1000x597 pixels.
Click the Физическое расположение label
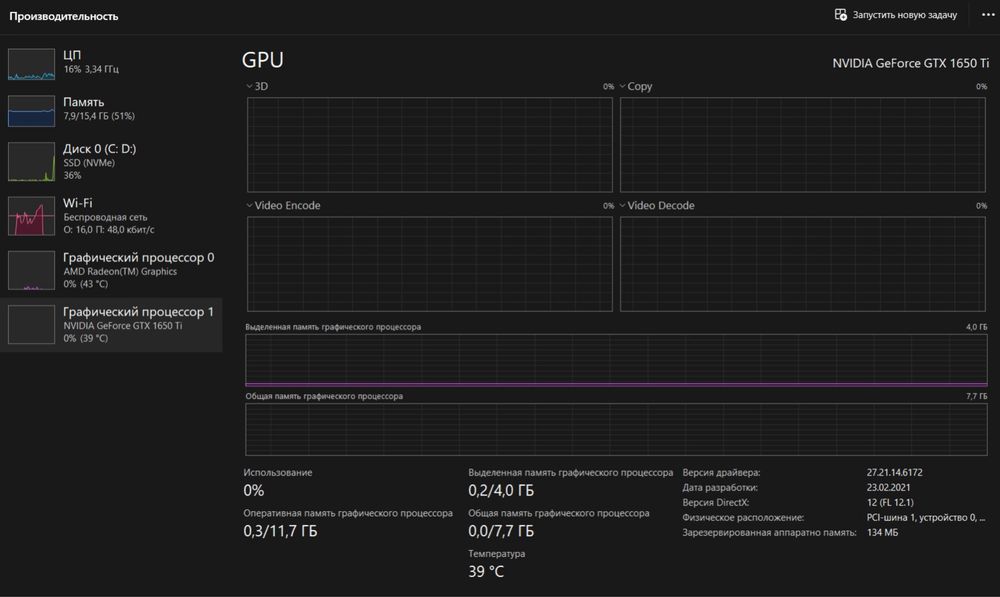click(743, 517)
